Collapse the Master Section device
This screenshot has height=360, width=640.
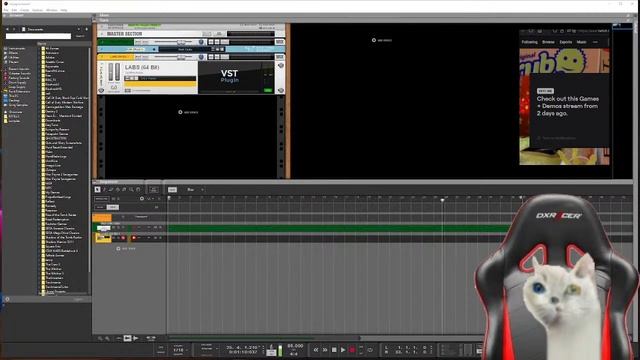(x=102, y=34)
